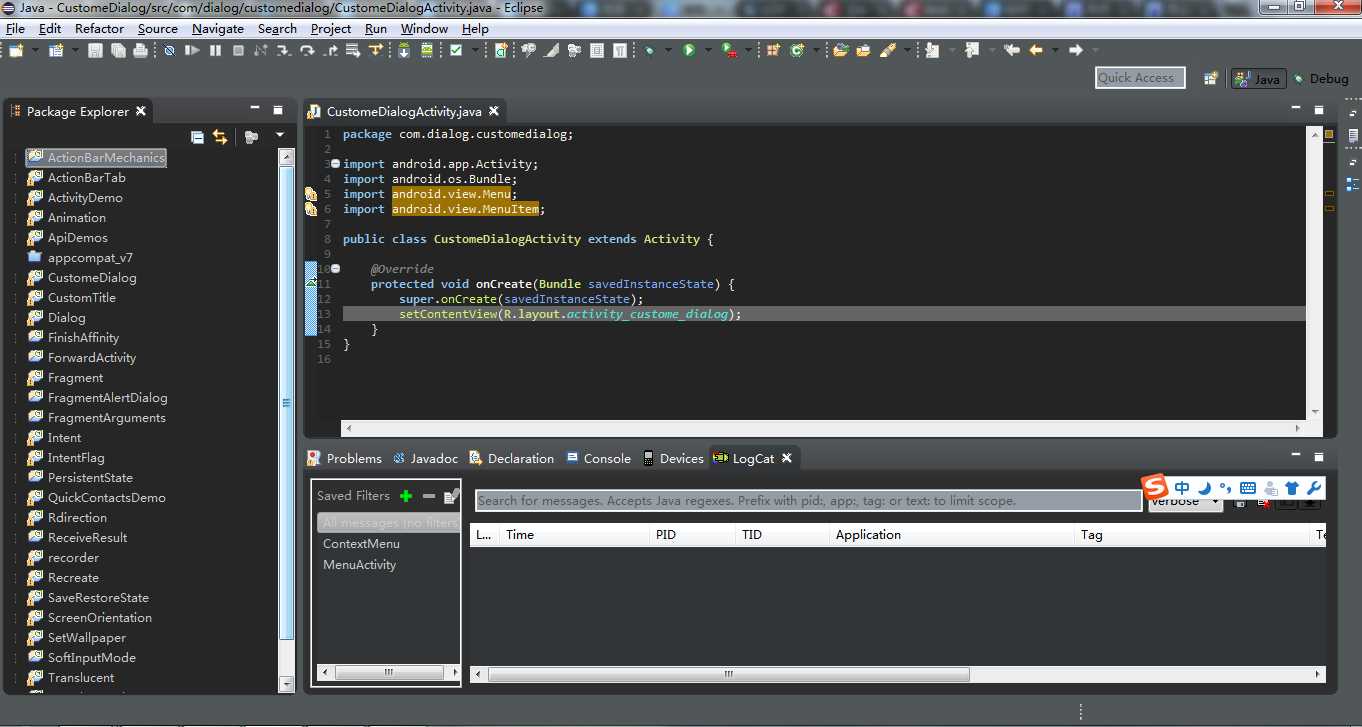Click Collapse All in Package Explorer
Image resolution: width=1362 pixels, height=727 pixels.
pos(197,136)
